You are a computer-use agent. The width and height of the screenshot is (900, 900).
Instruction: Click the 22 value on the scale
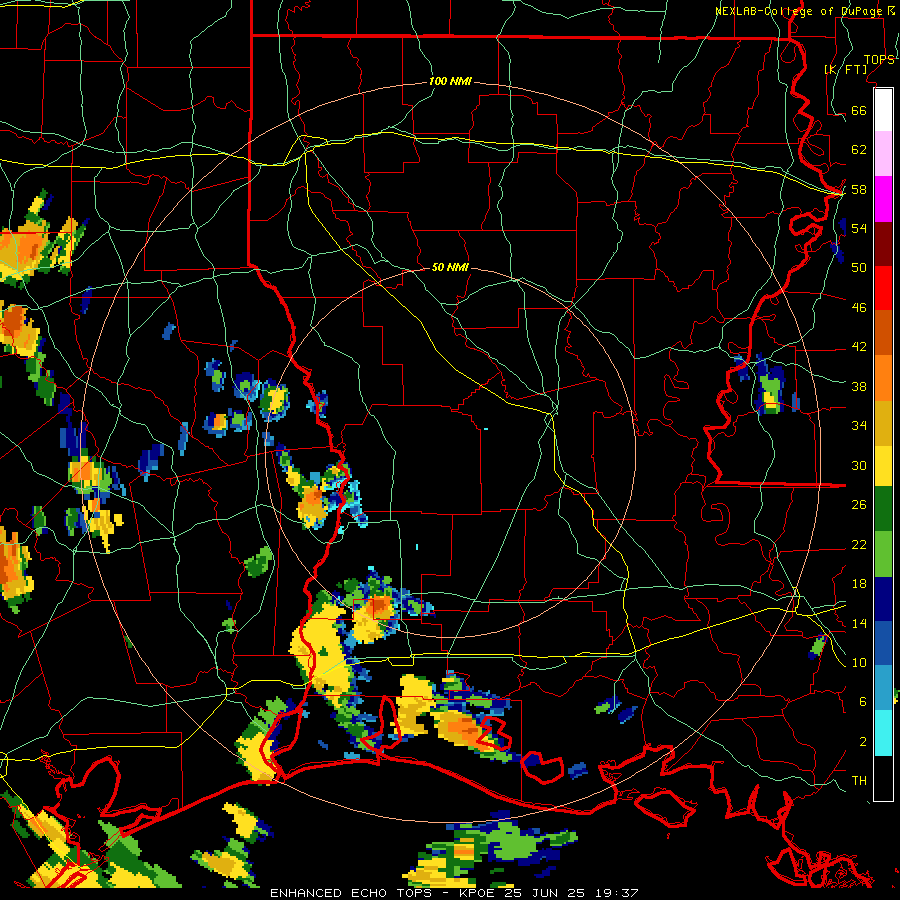[859, 545]
